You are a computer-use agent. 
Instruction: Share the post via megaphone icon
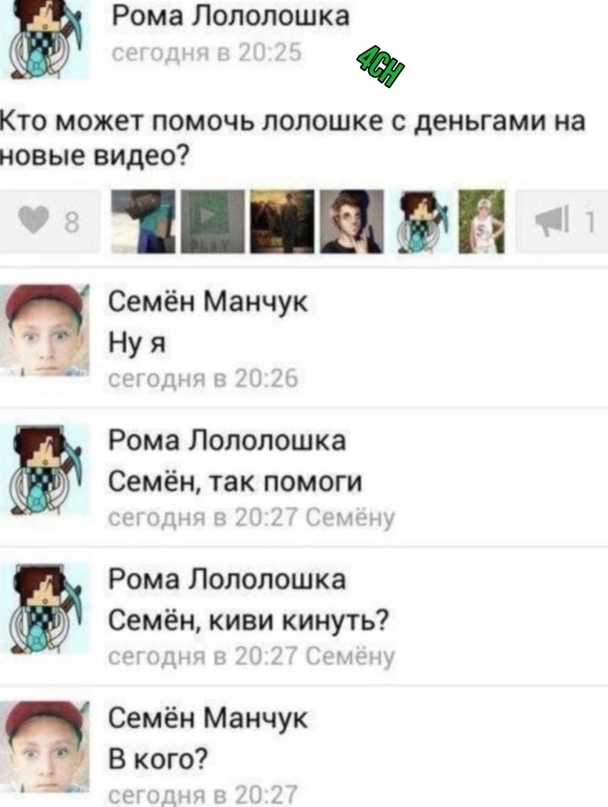pyautogui.click(x=563, y=221)
